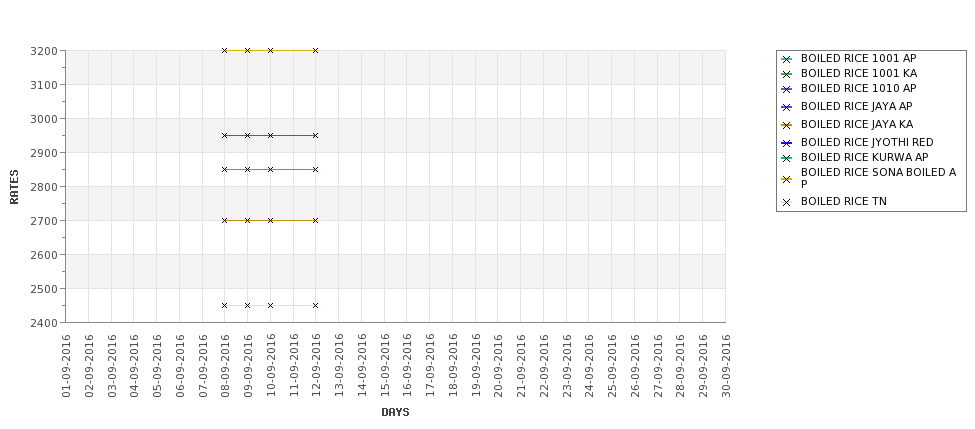Click the 12-09-2016 x-axis date label
This screenshot has height=429, width=975.
pyautogui.click(x=316, y=366)
